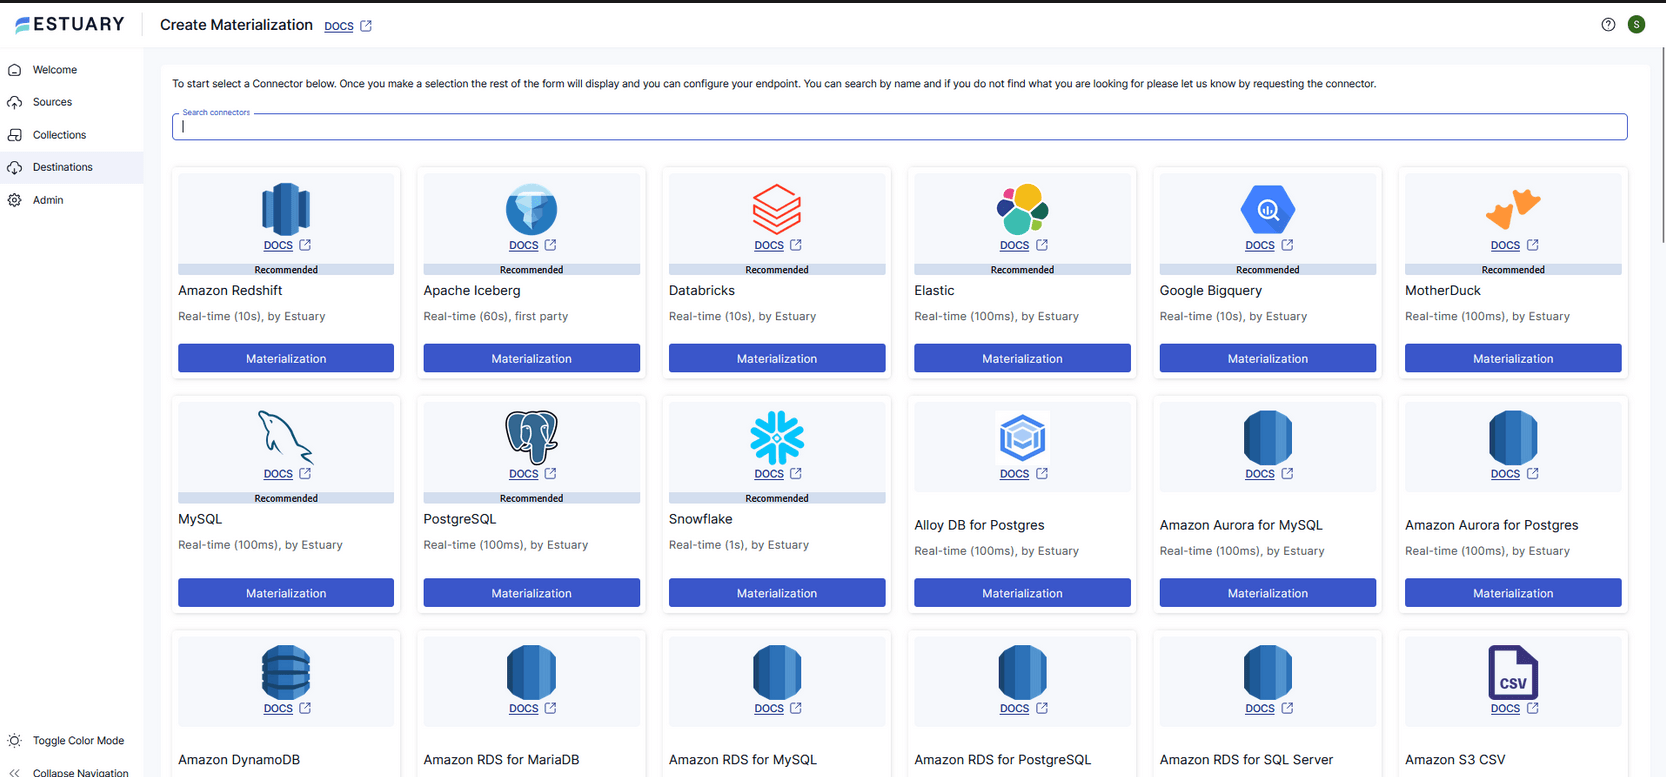The image size is (1666, 777).
Task: Open the header DOCS link
Action: tap(339, 26)
